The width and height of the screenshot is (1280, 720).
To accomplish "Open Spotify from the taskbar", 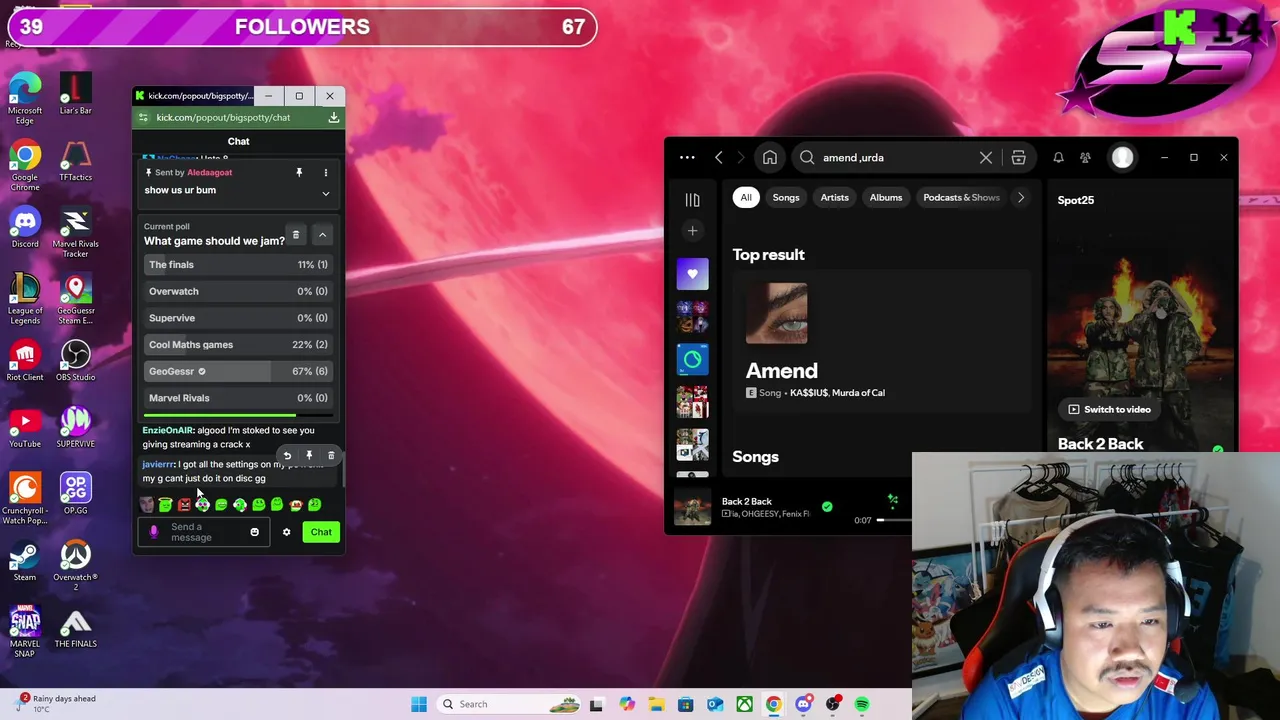I will tap(862, 704).
